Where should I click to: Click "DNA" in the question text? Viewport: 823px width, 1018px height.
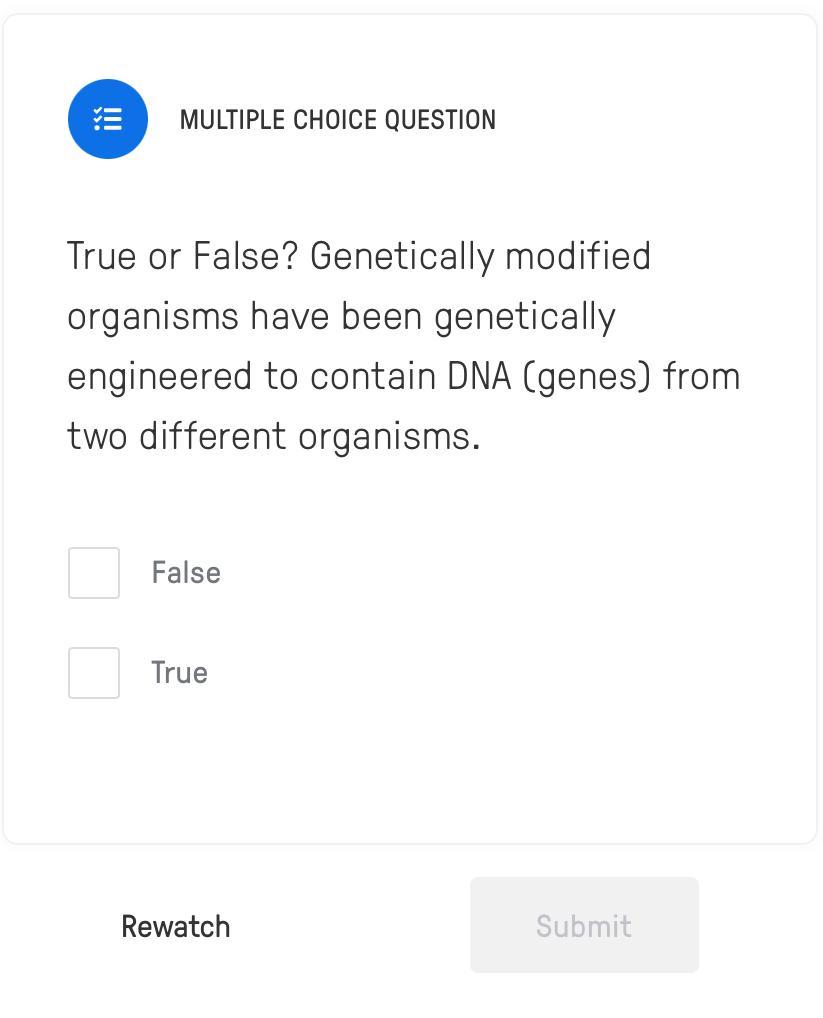(x=479, y=377)
